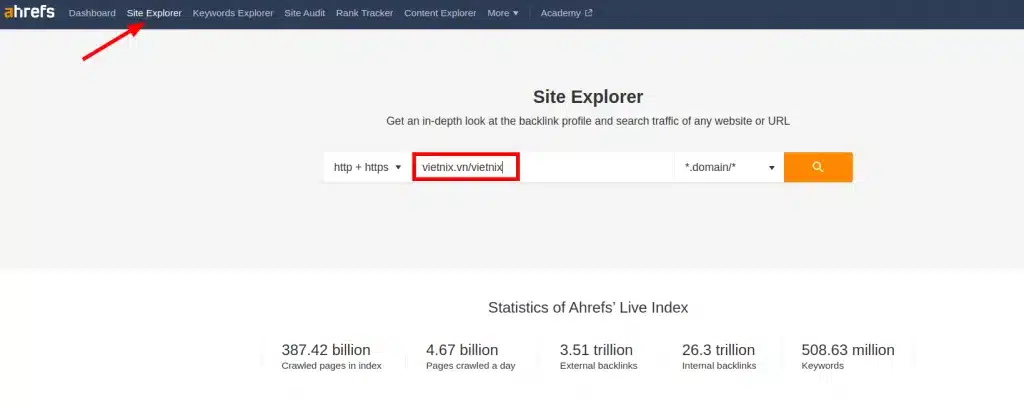The width and height of the screenshot is (1024, 410).
Task: Select the Keywords statistic label
Action: (823, 366)
